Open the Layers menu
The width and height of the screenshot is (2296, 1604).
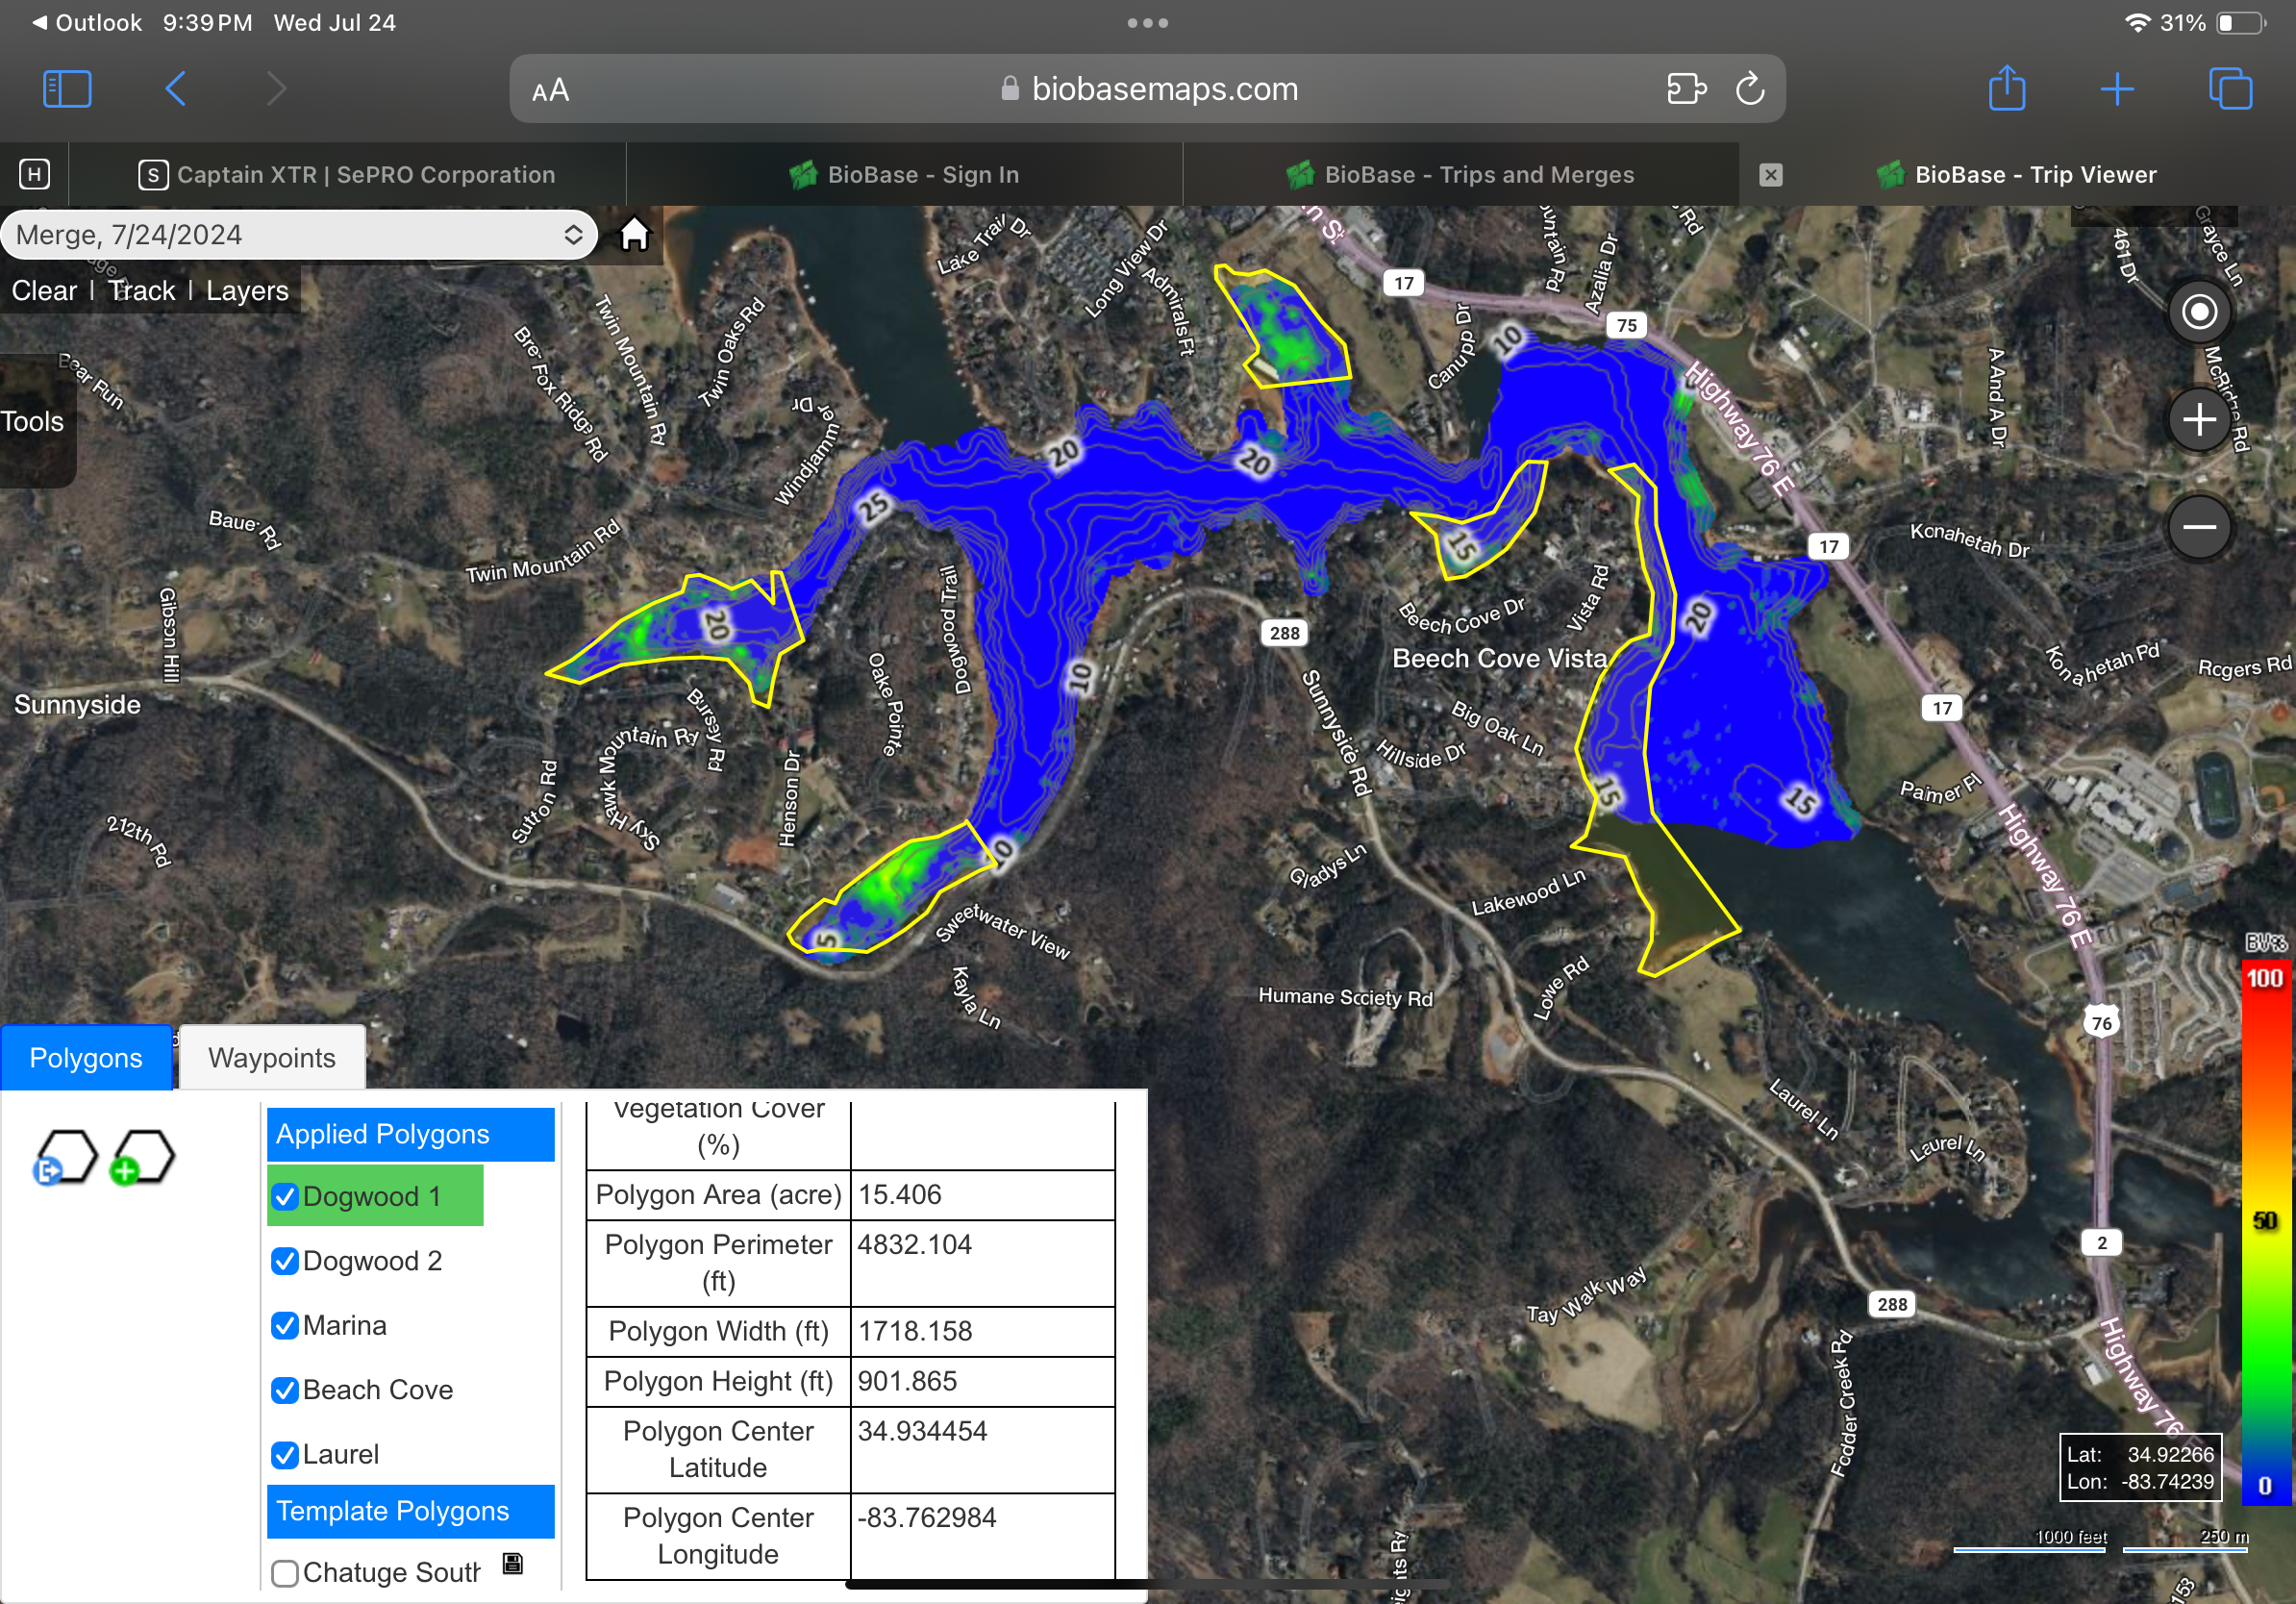[x=247, y=291]
